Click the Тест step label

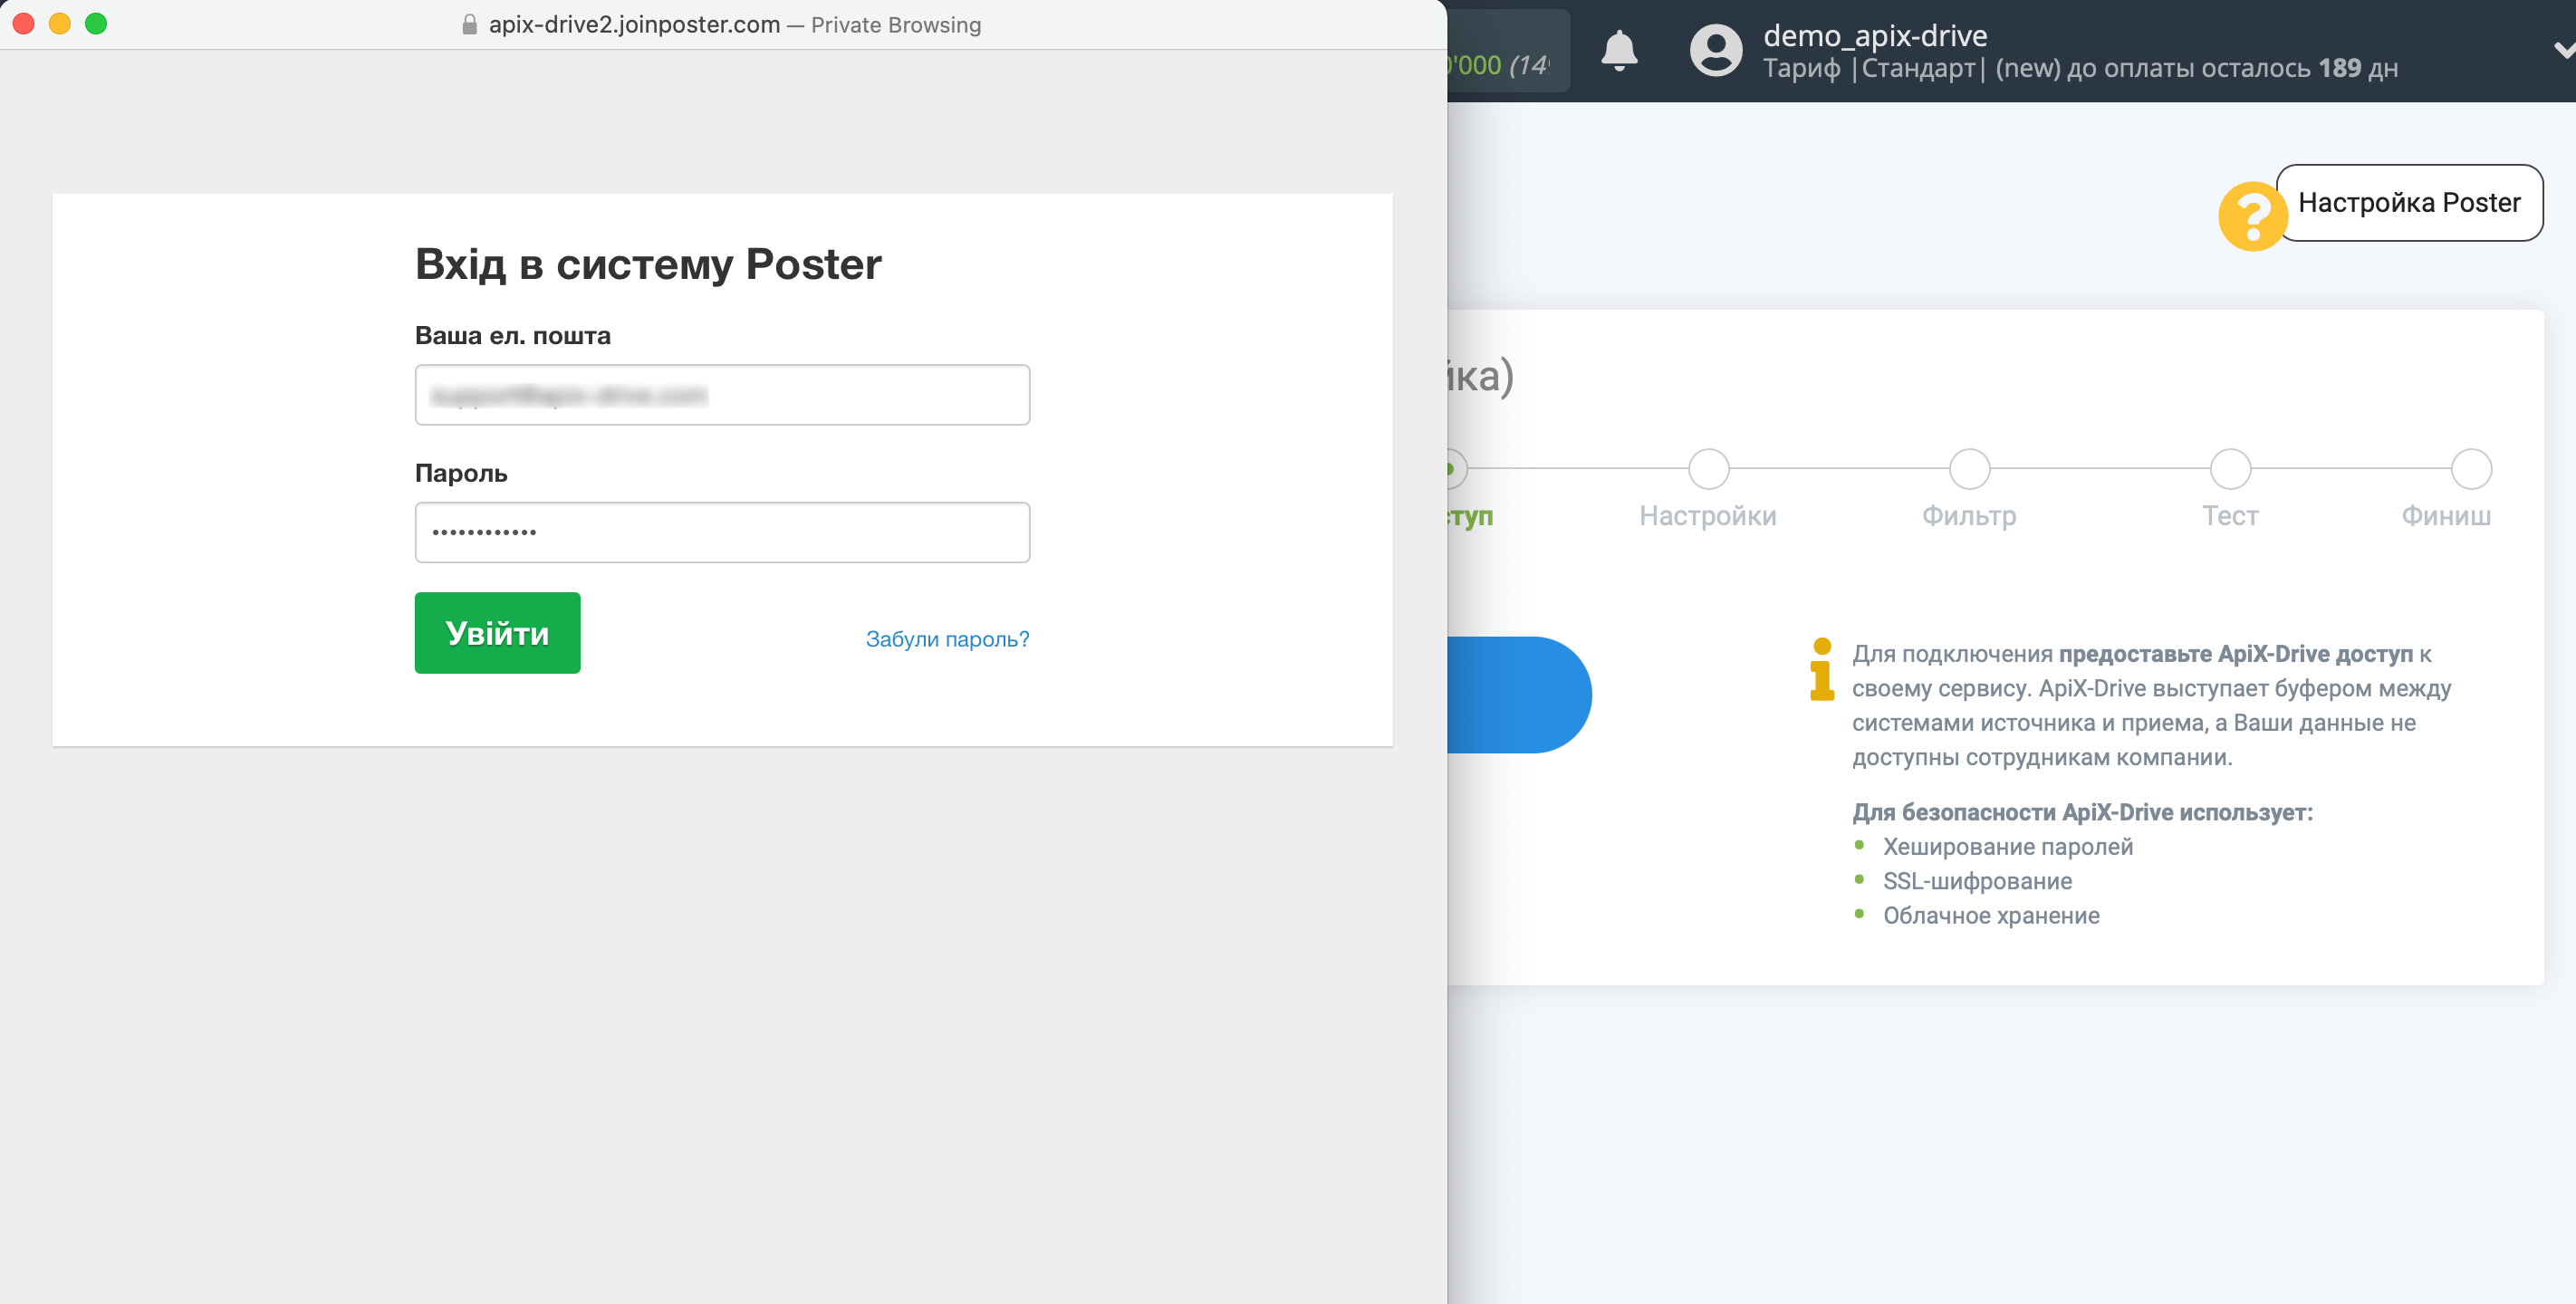click(2230, 516)
